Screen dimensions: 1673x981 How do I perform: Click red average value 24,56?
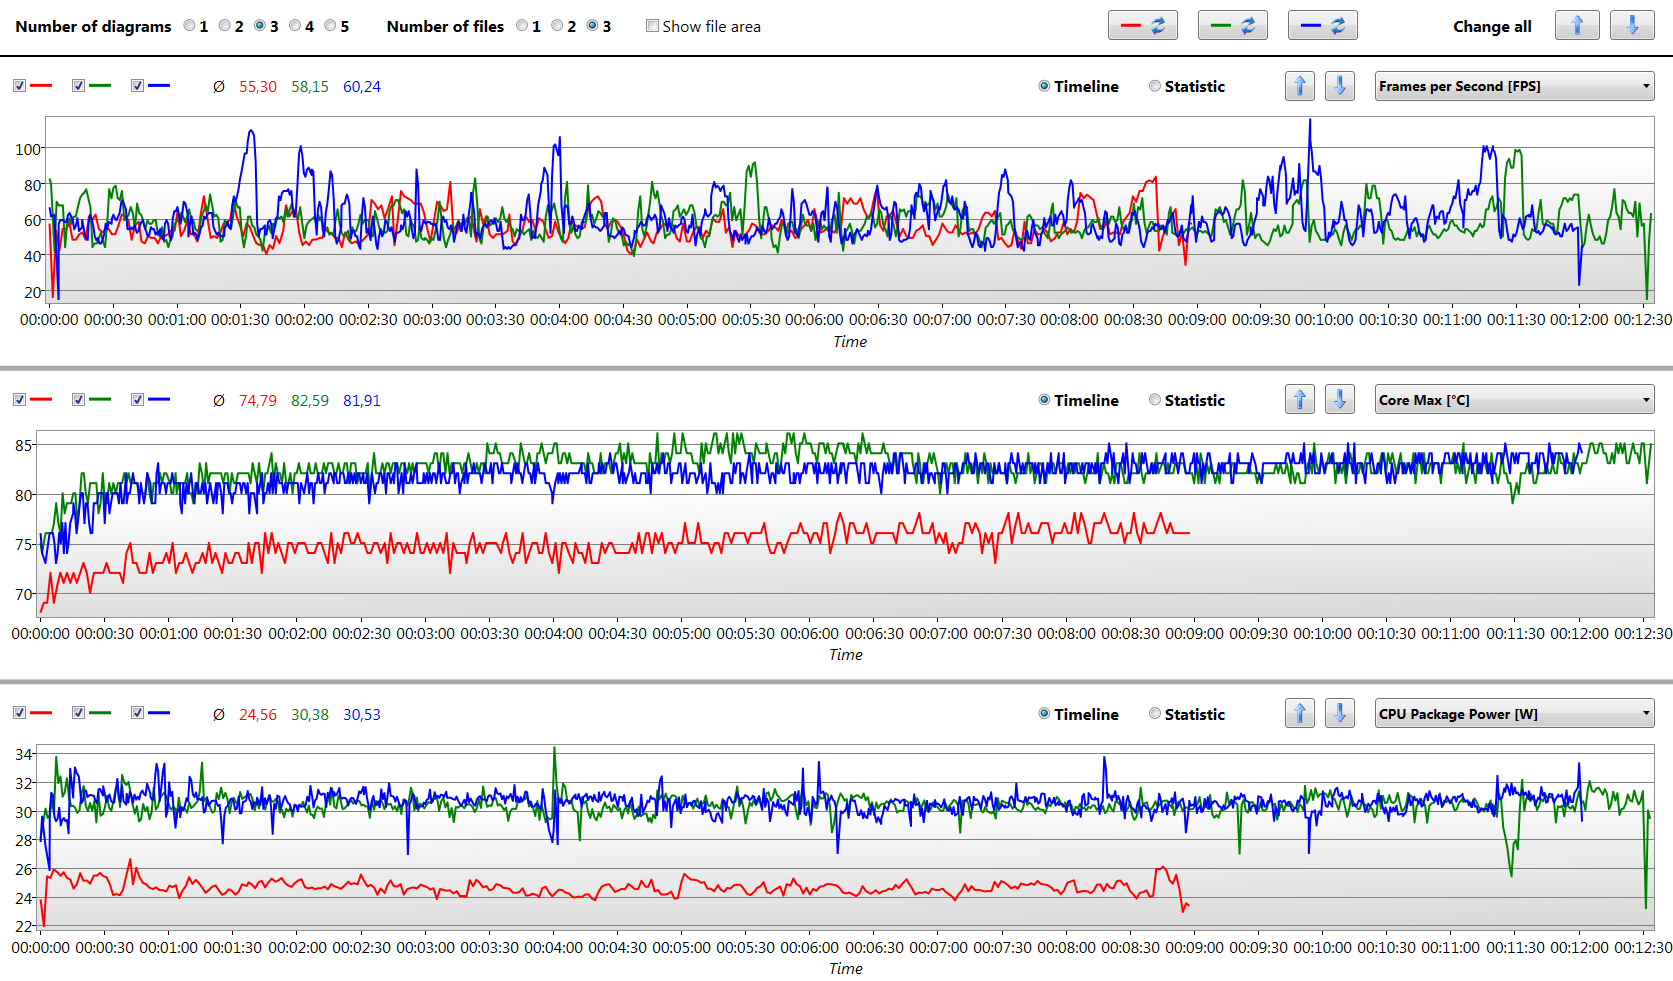click(x=258, y=715)
